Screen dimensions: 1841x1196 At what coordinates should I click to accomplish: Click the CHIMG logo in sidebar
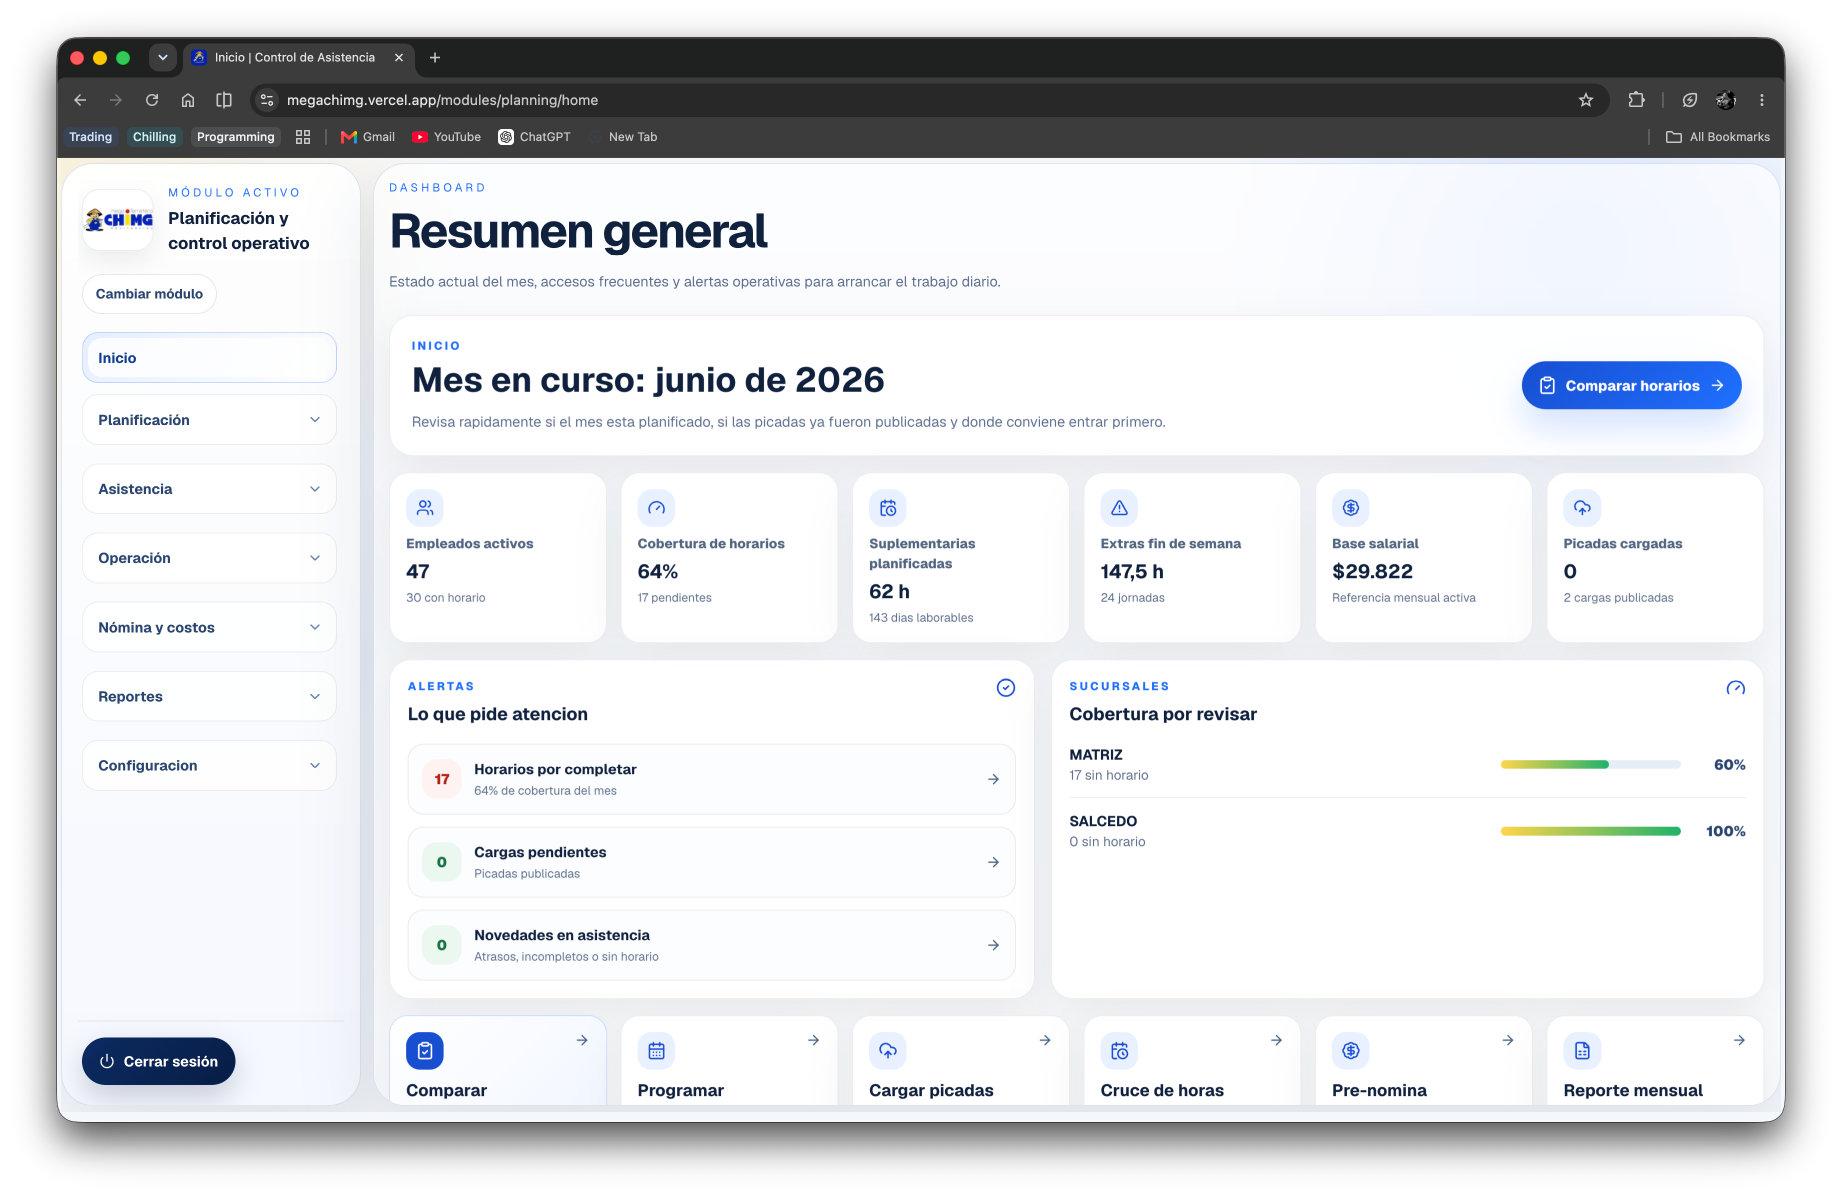(x=119, y=219)
